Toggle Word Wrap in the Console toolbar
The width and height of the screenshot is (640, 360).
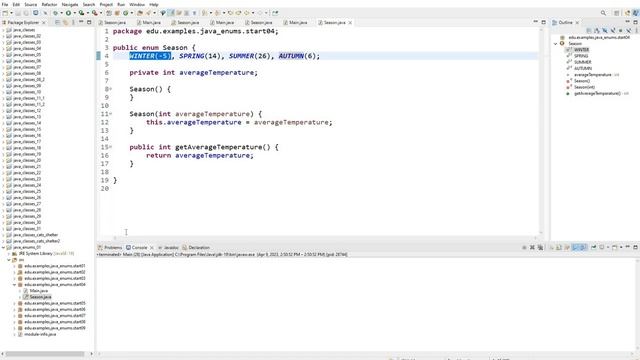[567, 247]
